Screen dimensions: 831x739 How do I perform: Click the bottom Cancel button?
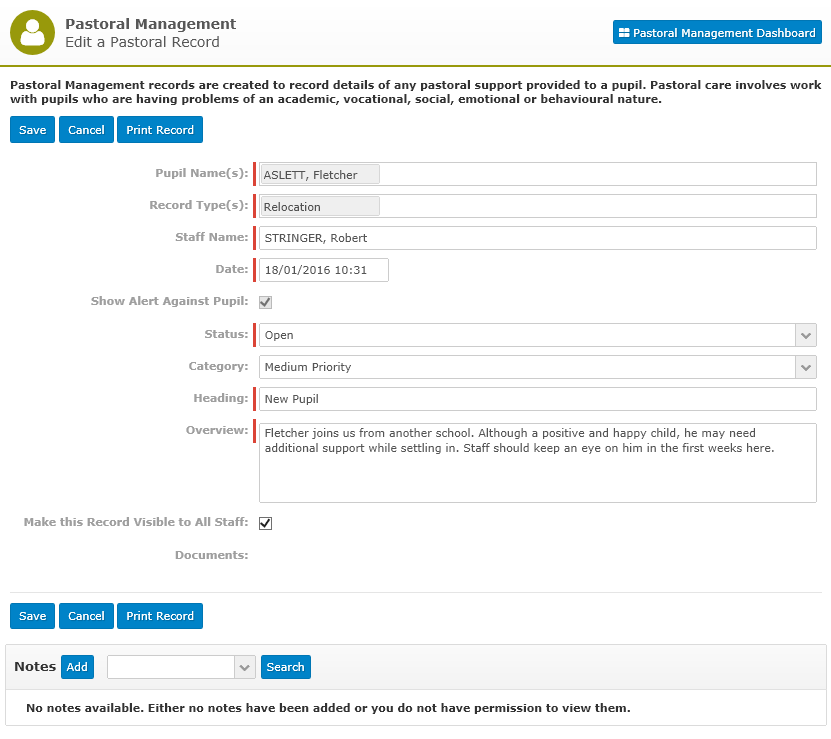point(86,616)
